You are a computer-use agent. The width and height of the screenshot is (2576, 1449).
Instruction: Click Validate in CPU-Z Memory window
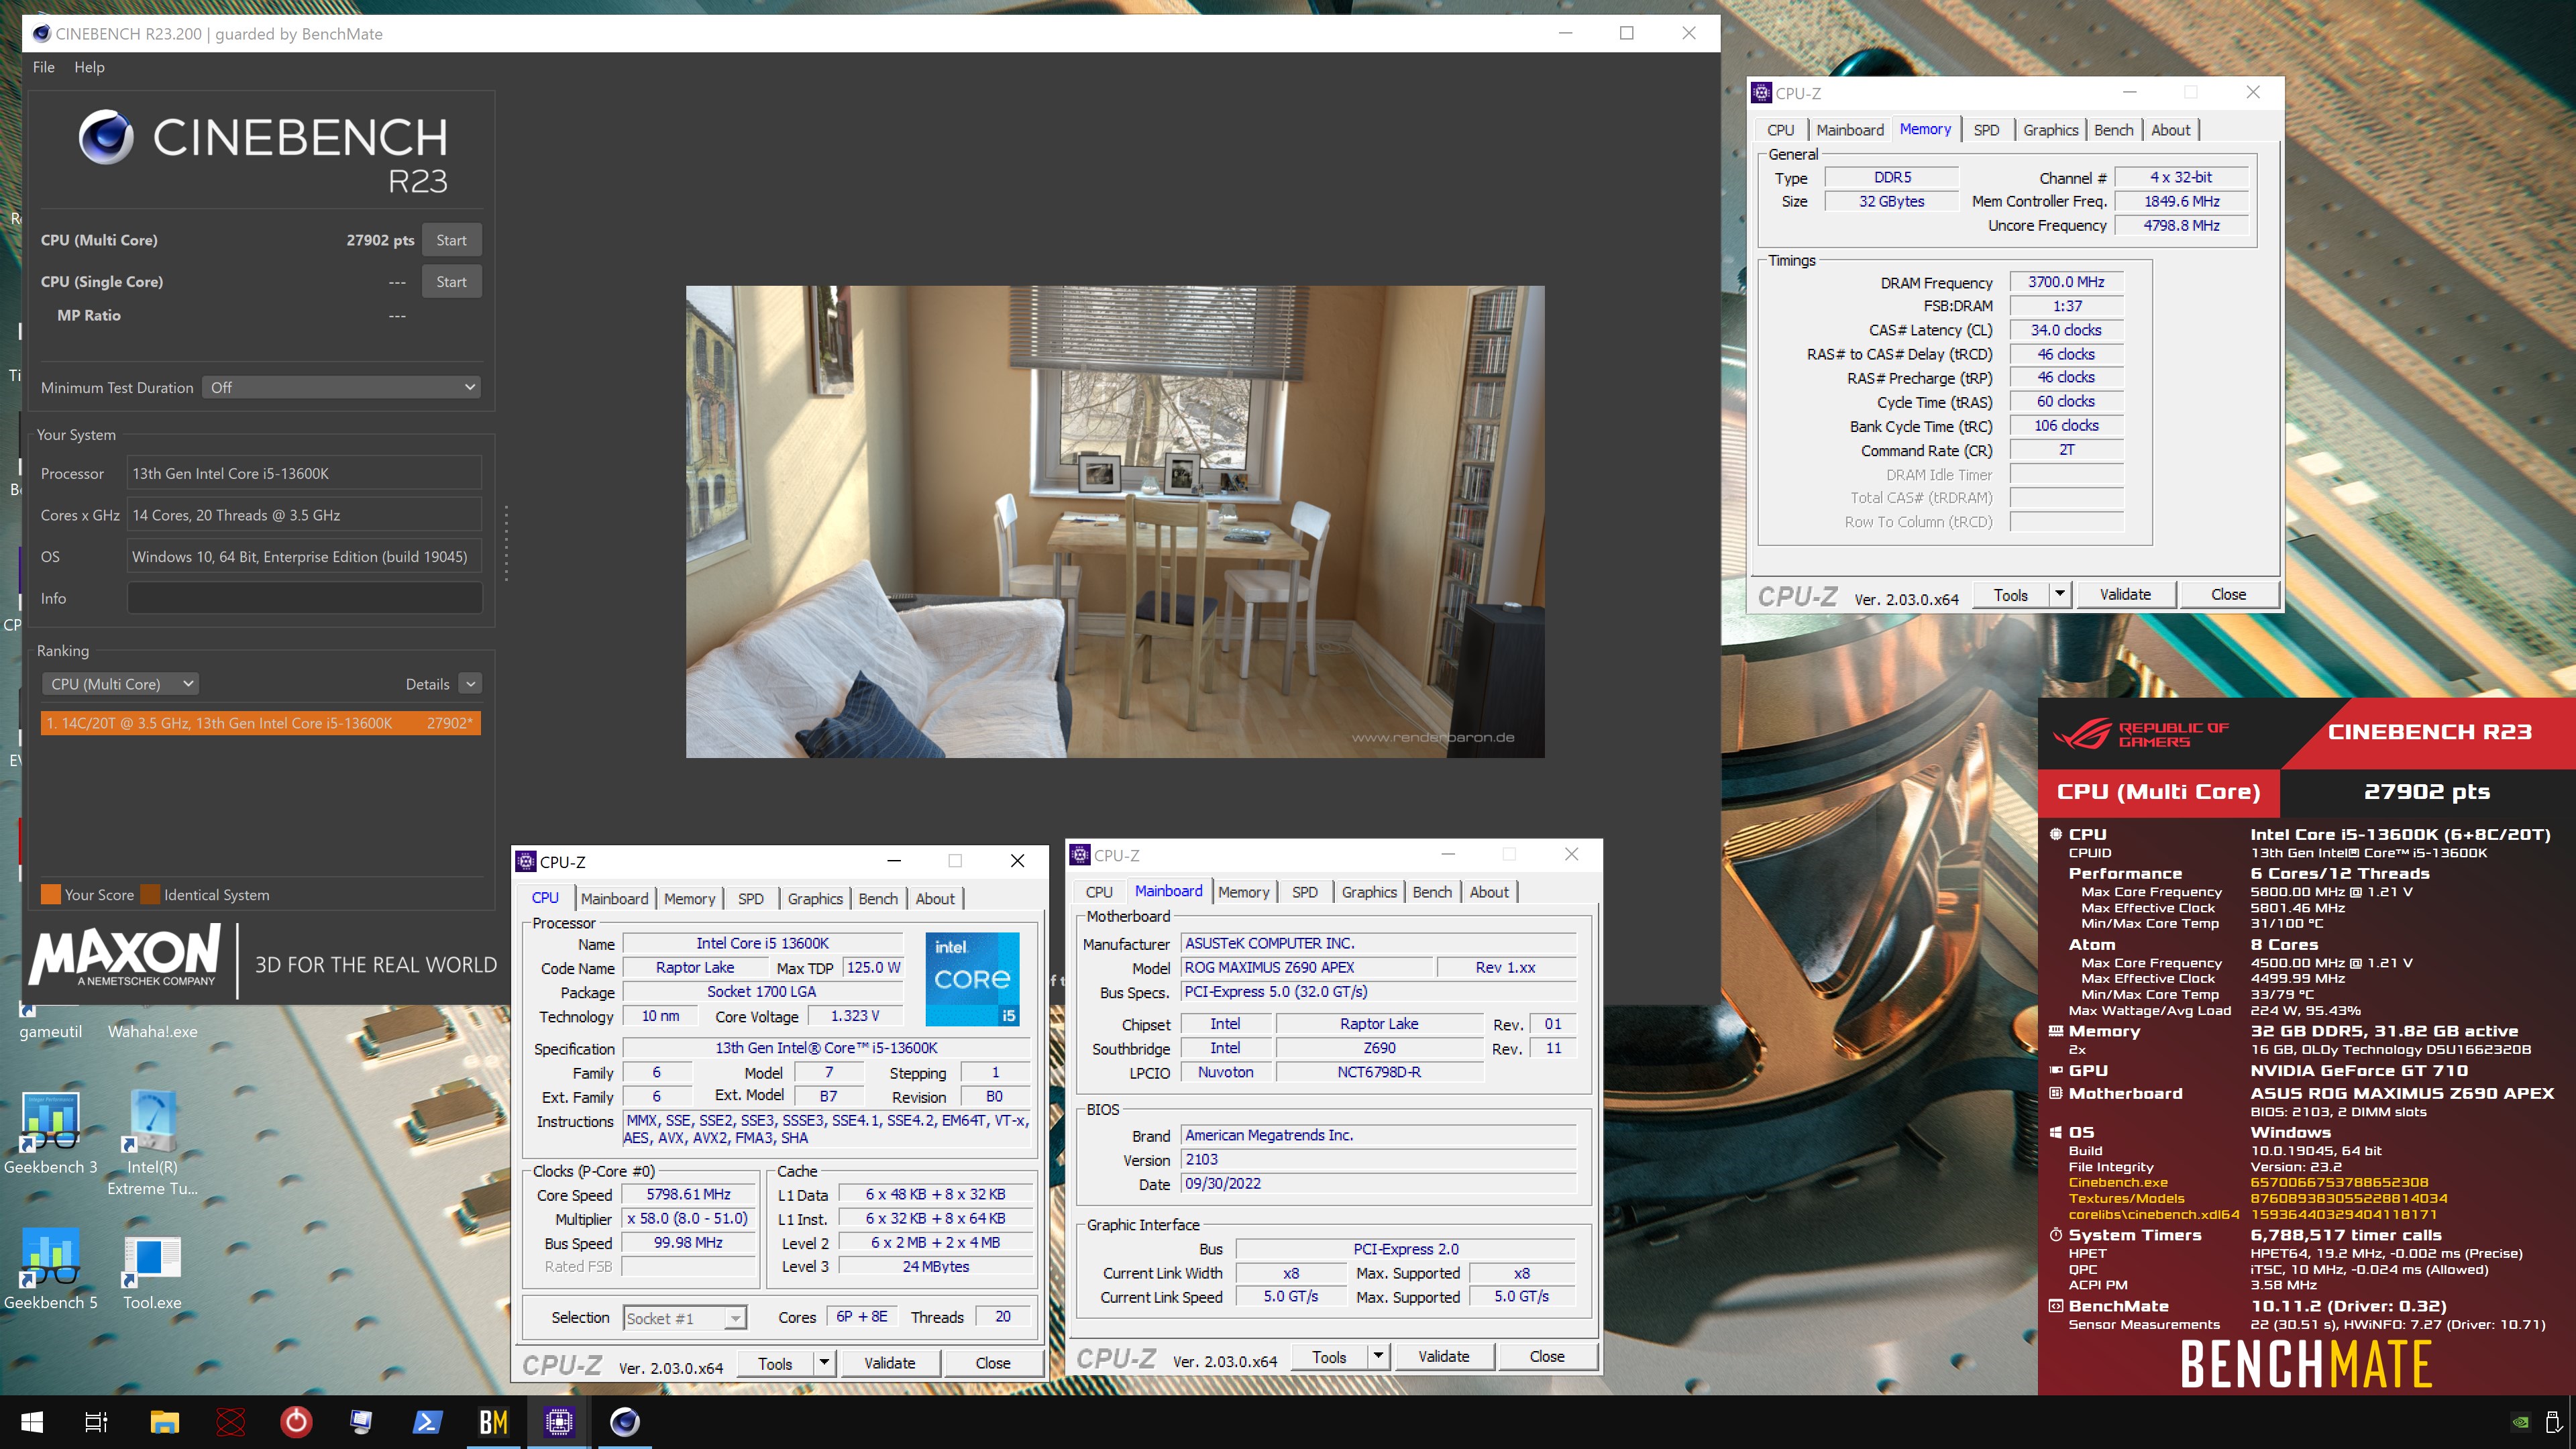[2125, 595]
